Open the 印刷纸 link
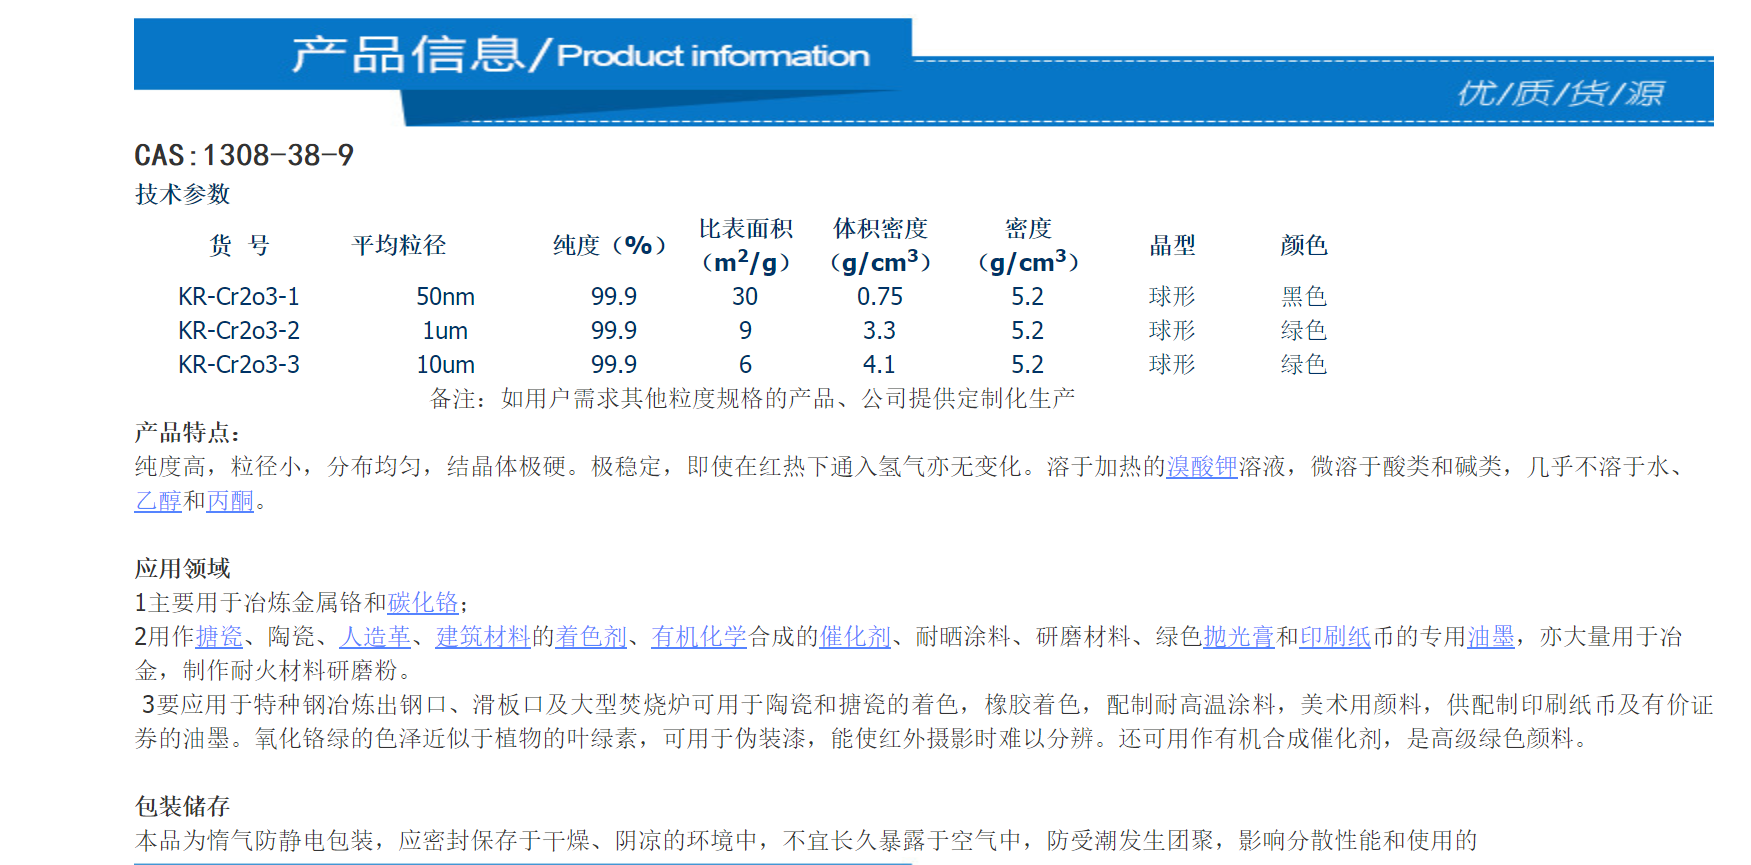1751x865 pixels. [1335, 637]
